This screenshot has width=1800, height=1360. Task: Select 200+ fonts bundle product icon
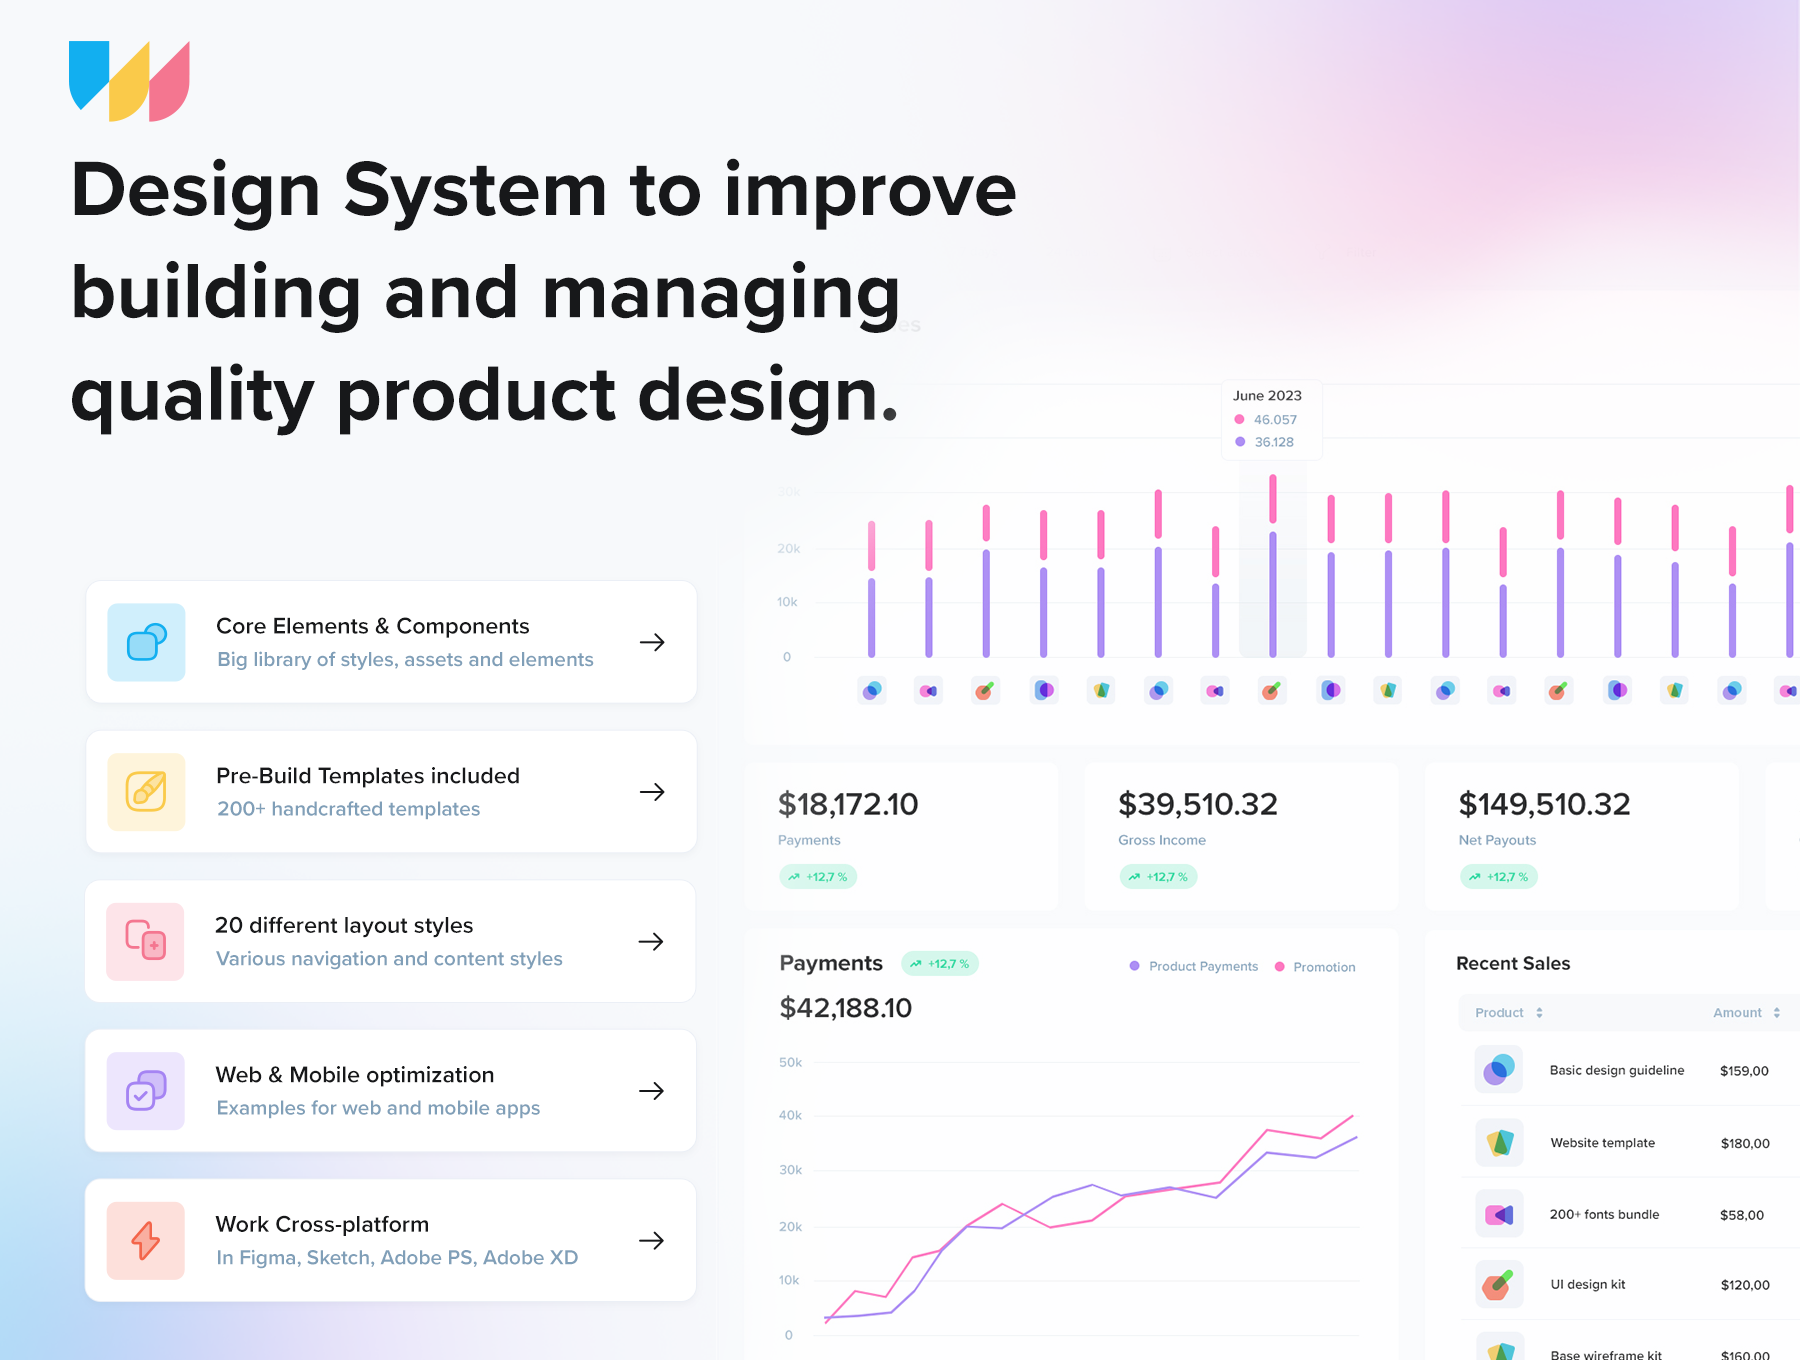point(1499,1214)
